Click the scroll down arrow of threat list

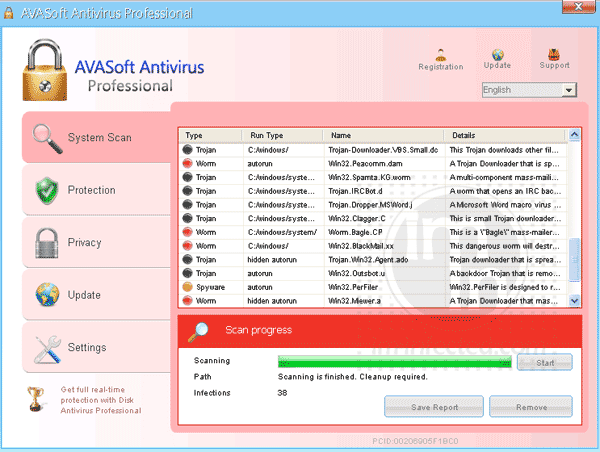pyautogui.click(x=574, y=301)
